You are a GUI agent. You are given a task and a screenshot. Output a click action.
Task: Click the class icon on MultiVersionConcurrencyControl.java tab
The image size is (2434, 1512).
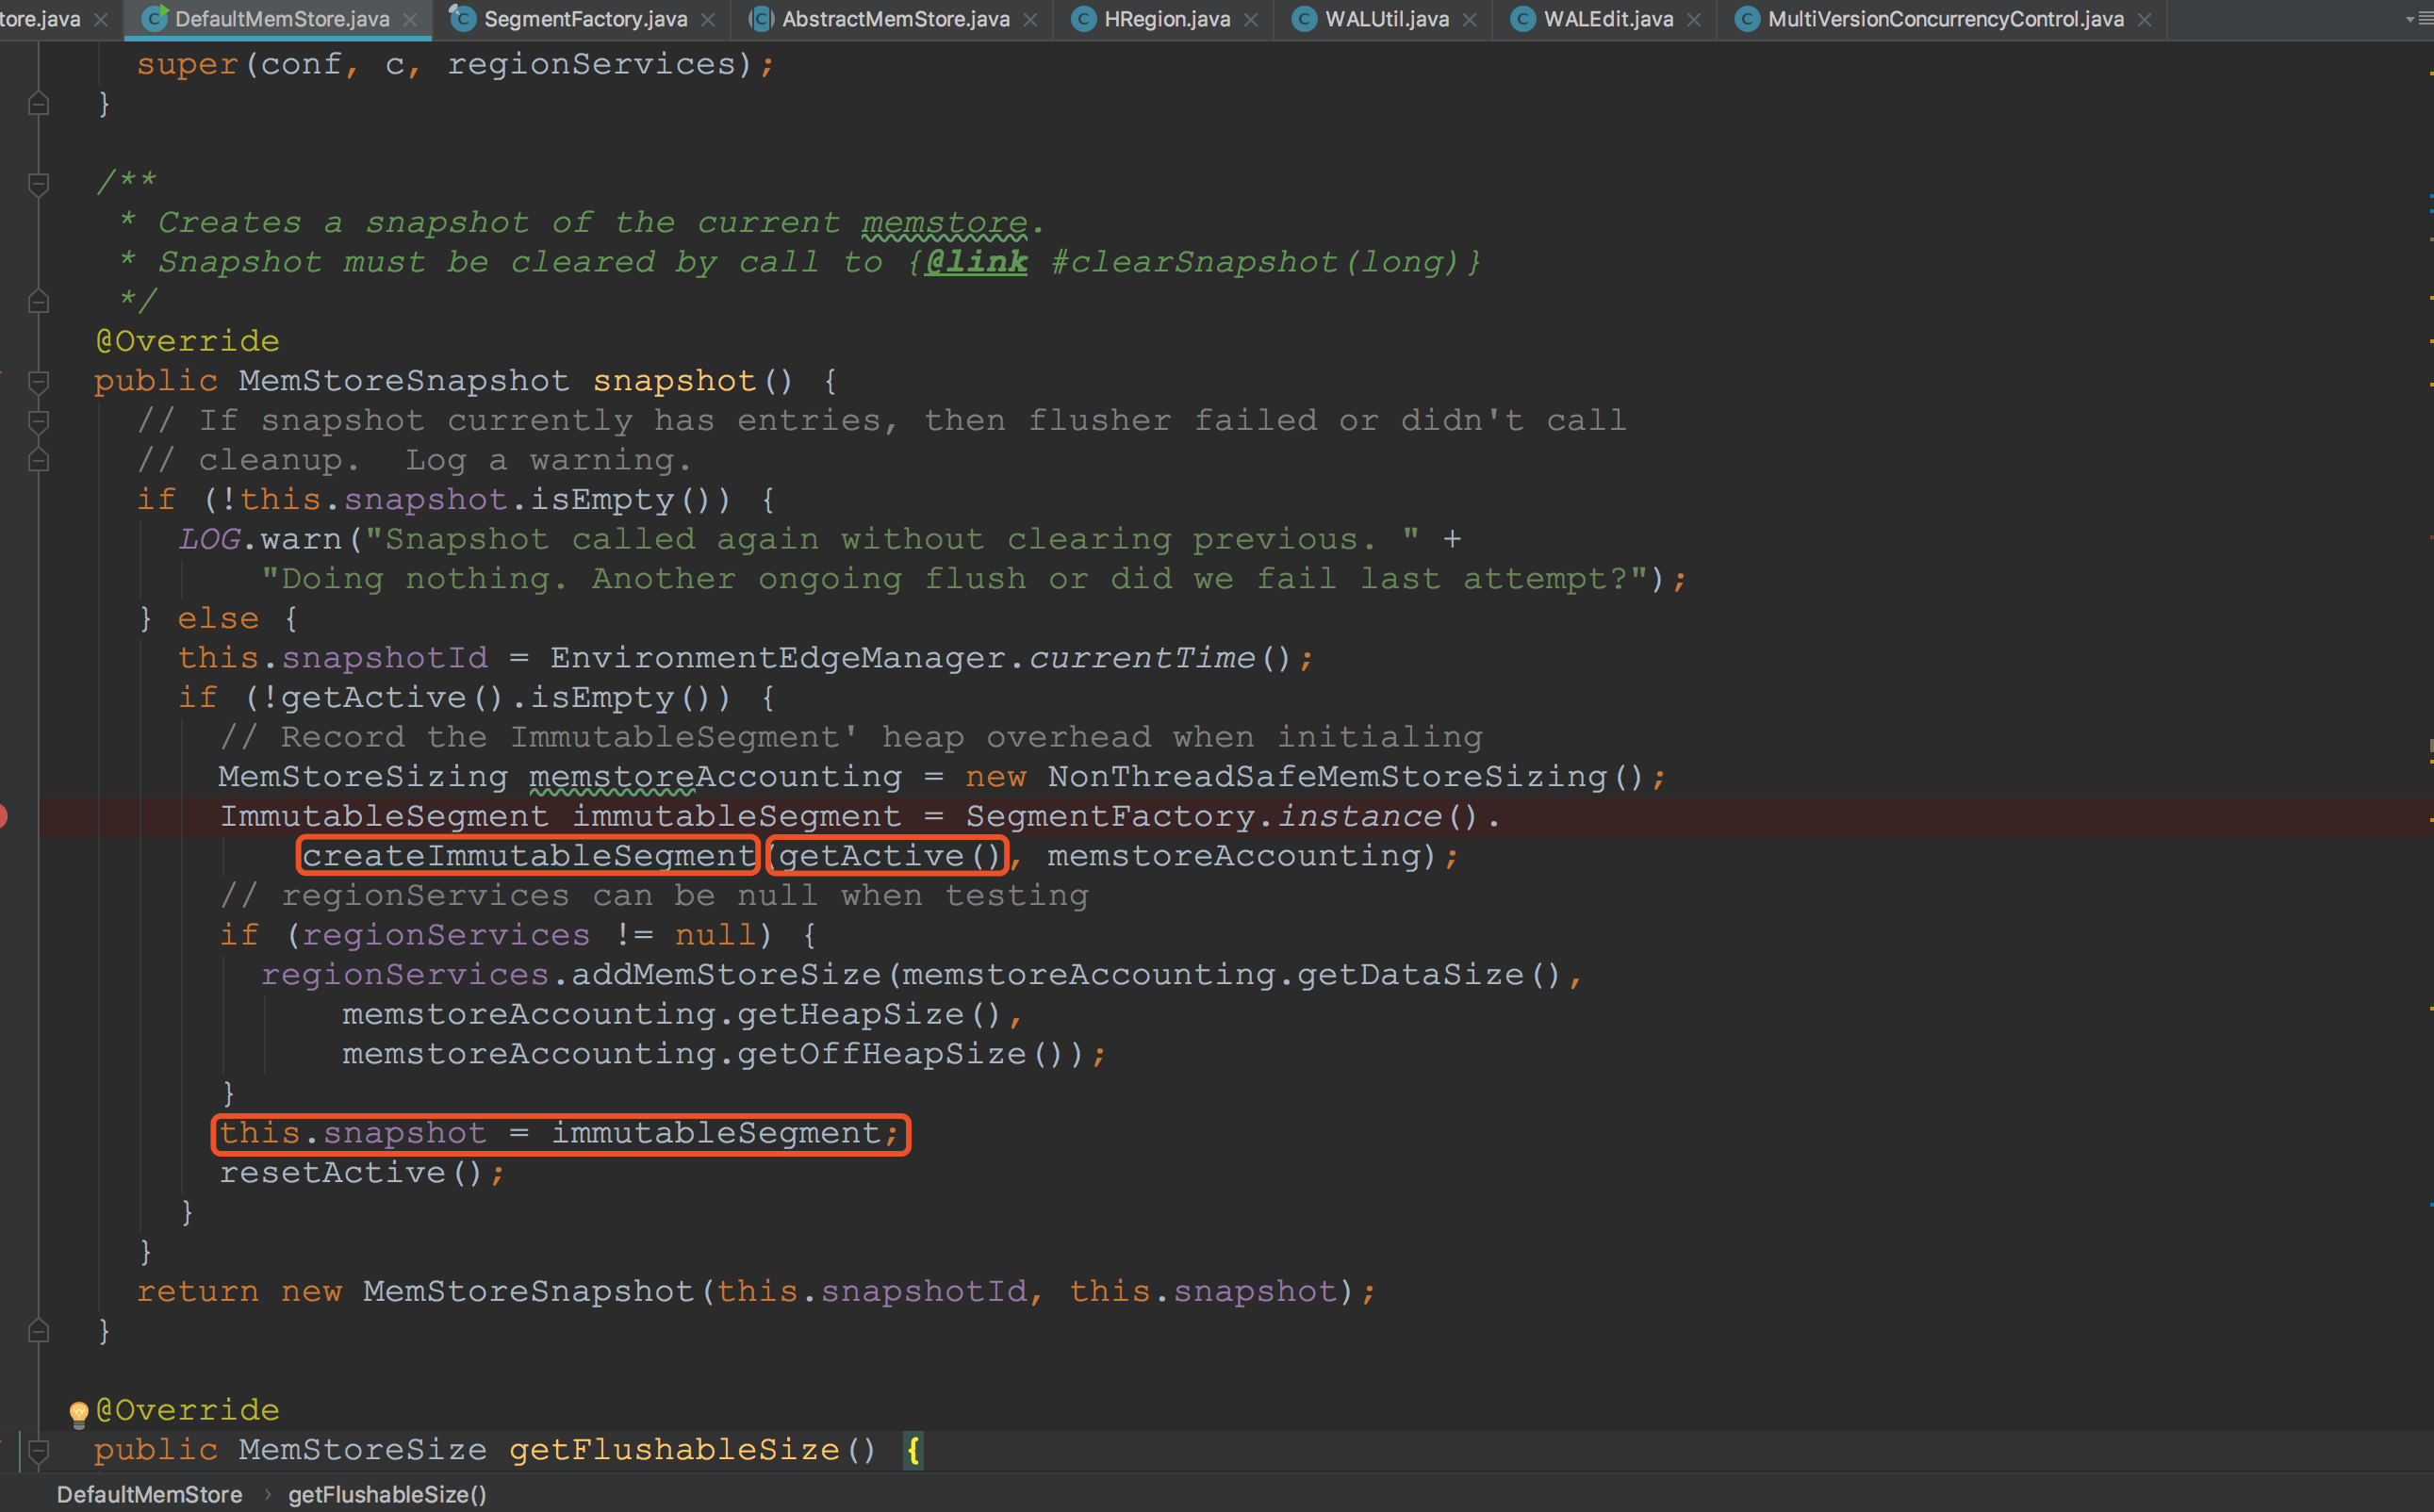point(1746,19)
